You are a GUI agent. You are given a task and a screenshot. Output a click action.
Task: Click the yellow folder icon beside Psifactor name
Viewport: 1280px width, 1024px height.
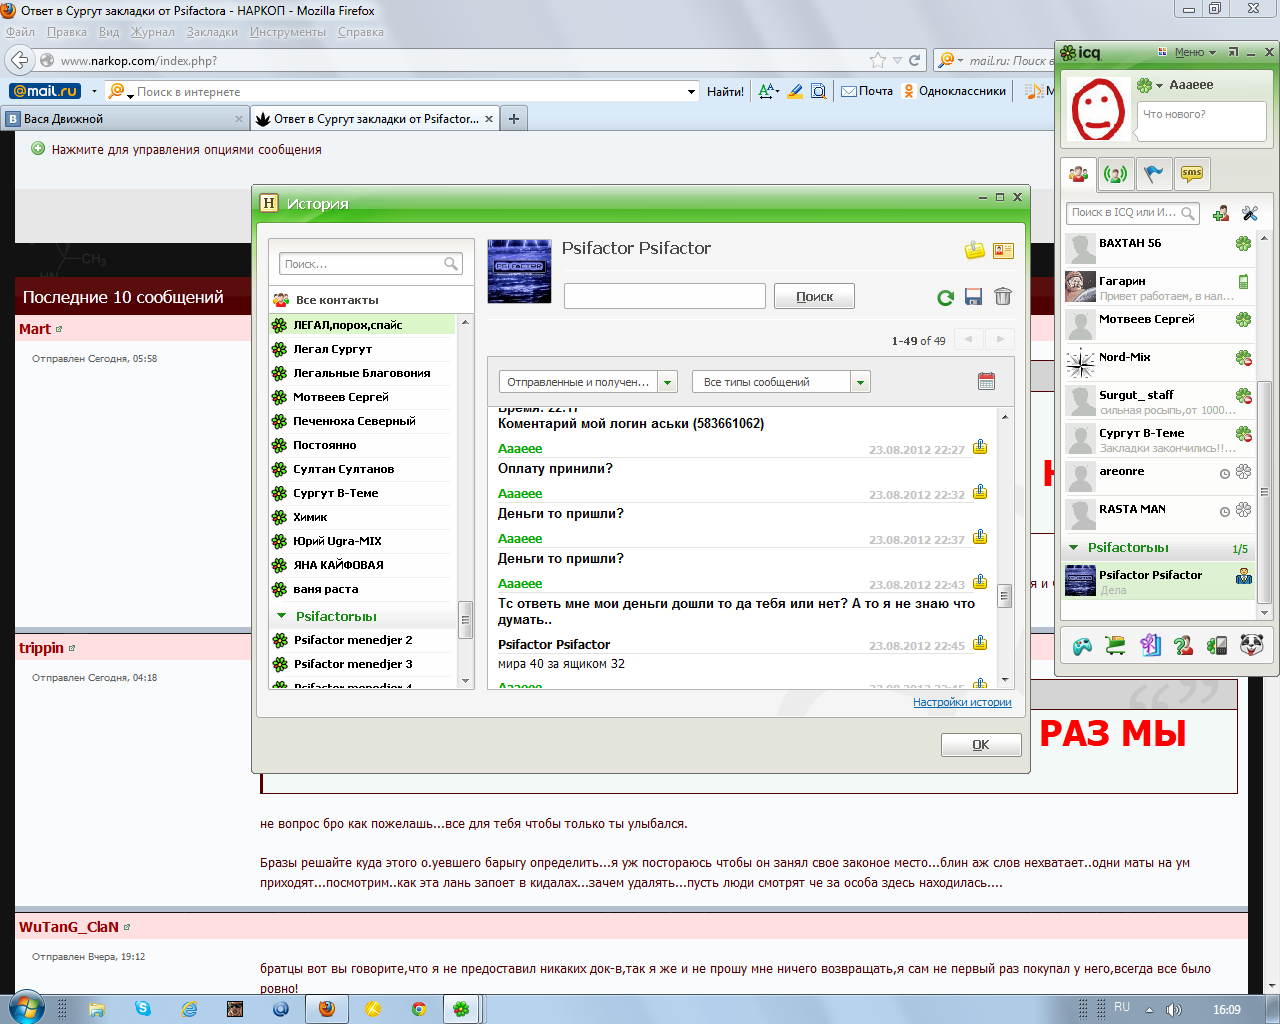point(975,250)
